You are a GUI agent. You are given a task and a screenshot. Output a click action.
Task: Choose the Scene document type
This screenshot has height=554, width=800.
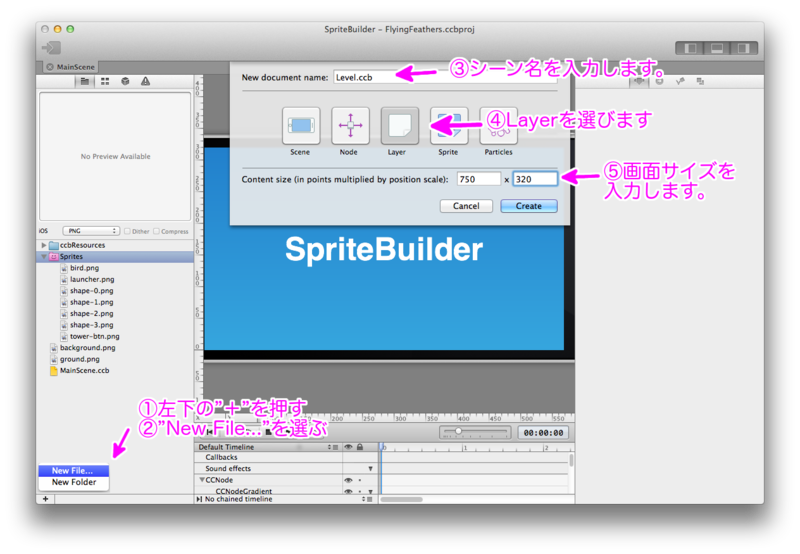pyautogui.click(x=301, y=125)
